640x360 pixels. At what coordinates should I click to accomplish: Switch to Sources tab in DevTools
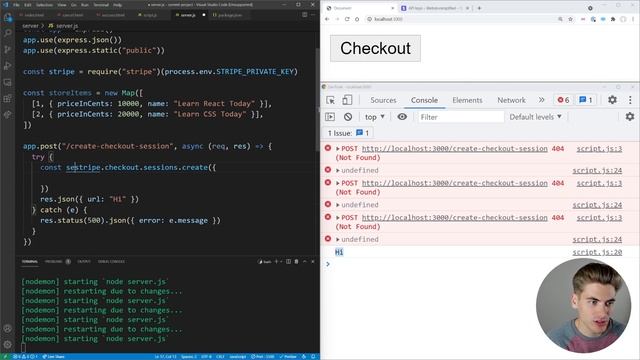pyautogui.click(x=383, y=100)
